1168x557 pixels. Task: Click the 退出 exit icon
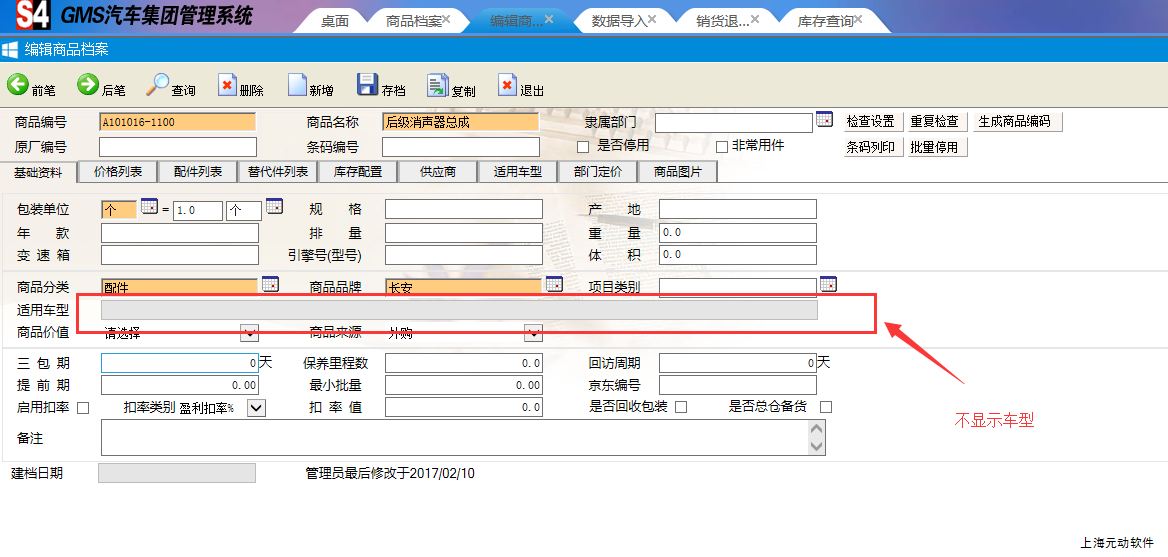[x=507, y=86]
